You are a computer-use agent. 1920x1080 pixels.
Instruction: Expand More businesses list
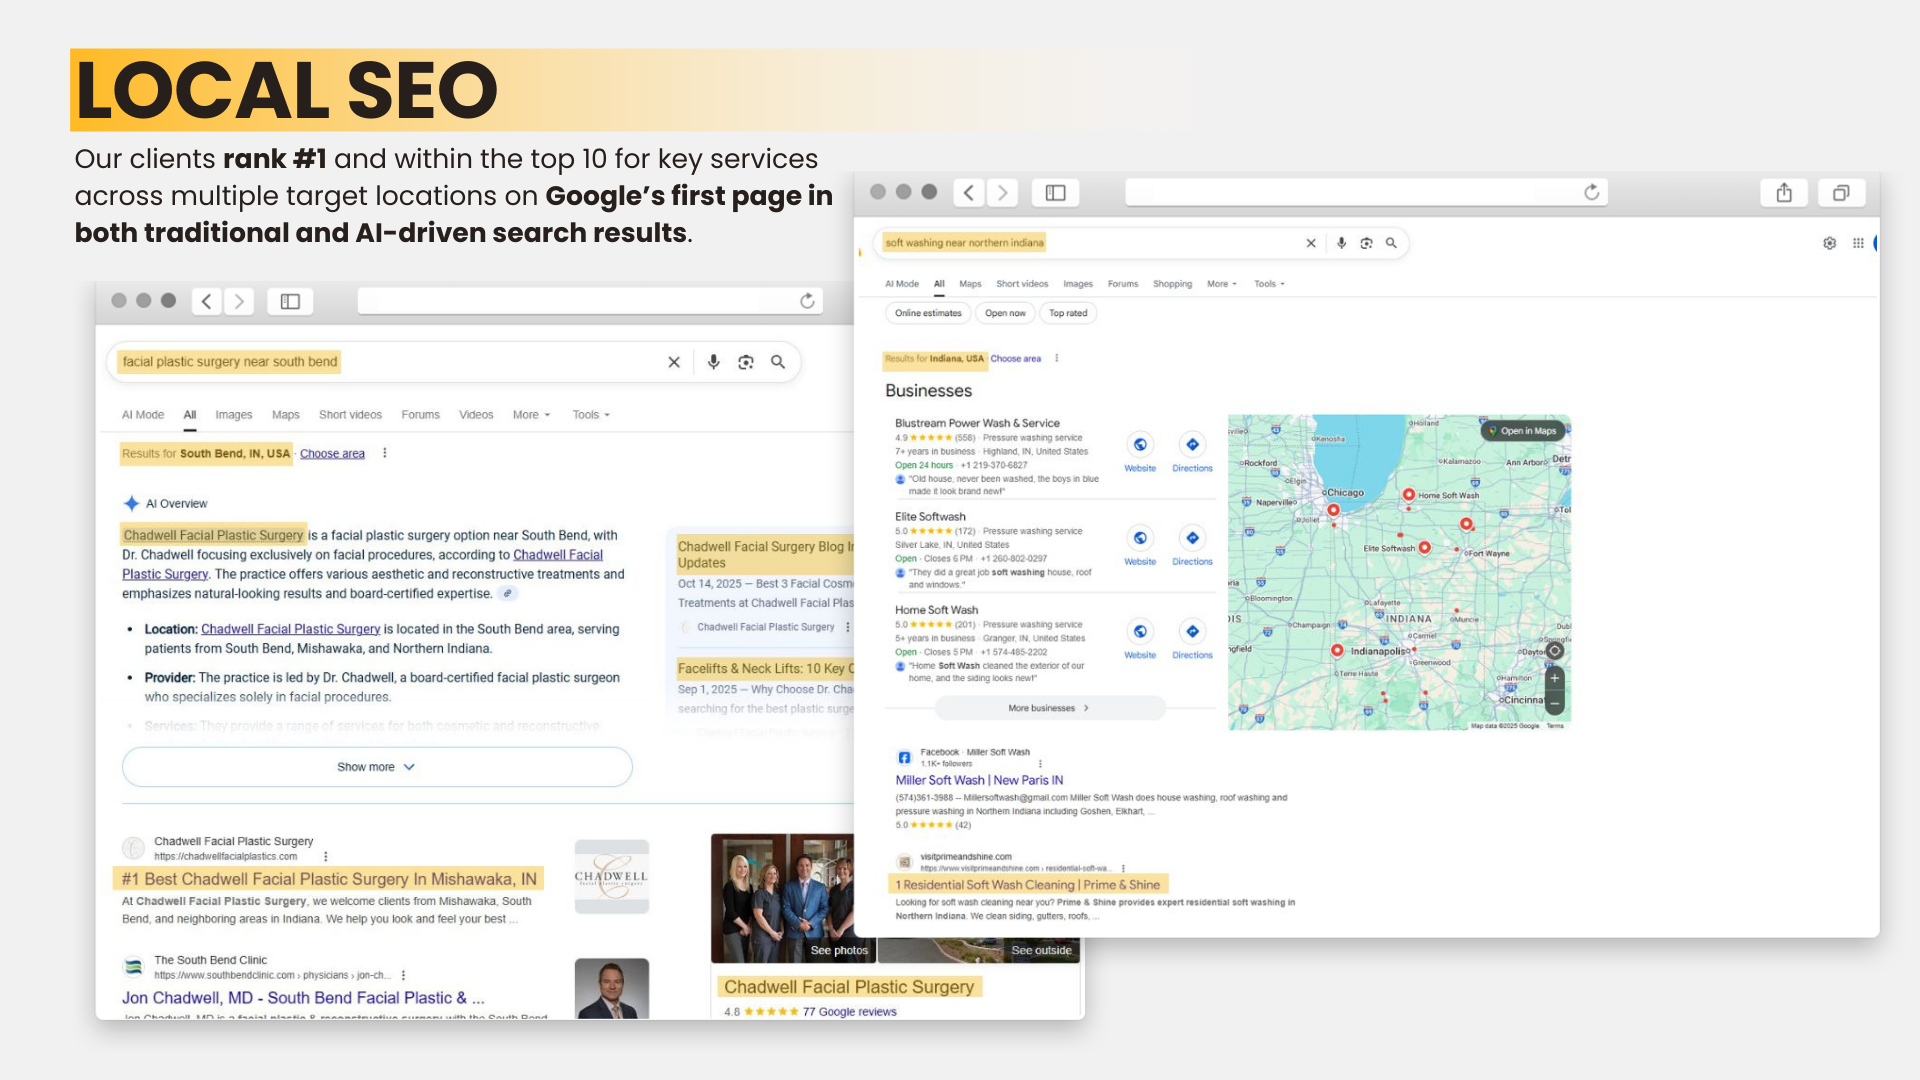tap(1049, 708)
